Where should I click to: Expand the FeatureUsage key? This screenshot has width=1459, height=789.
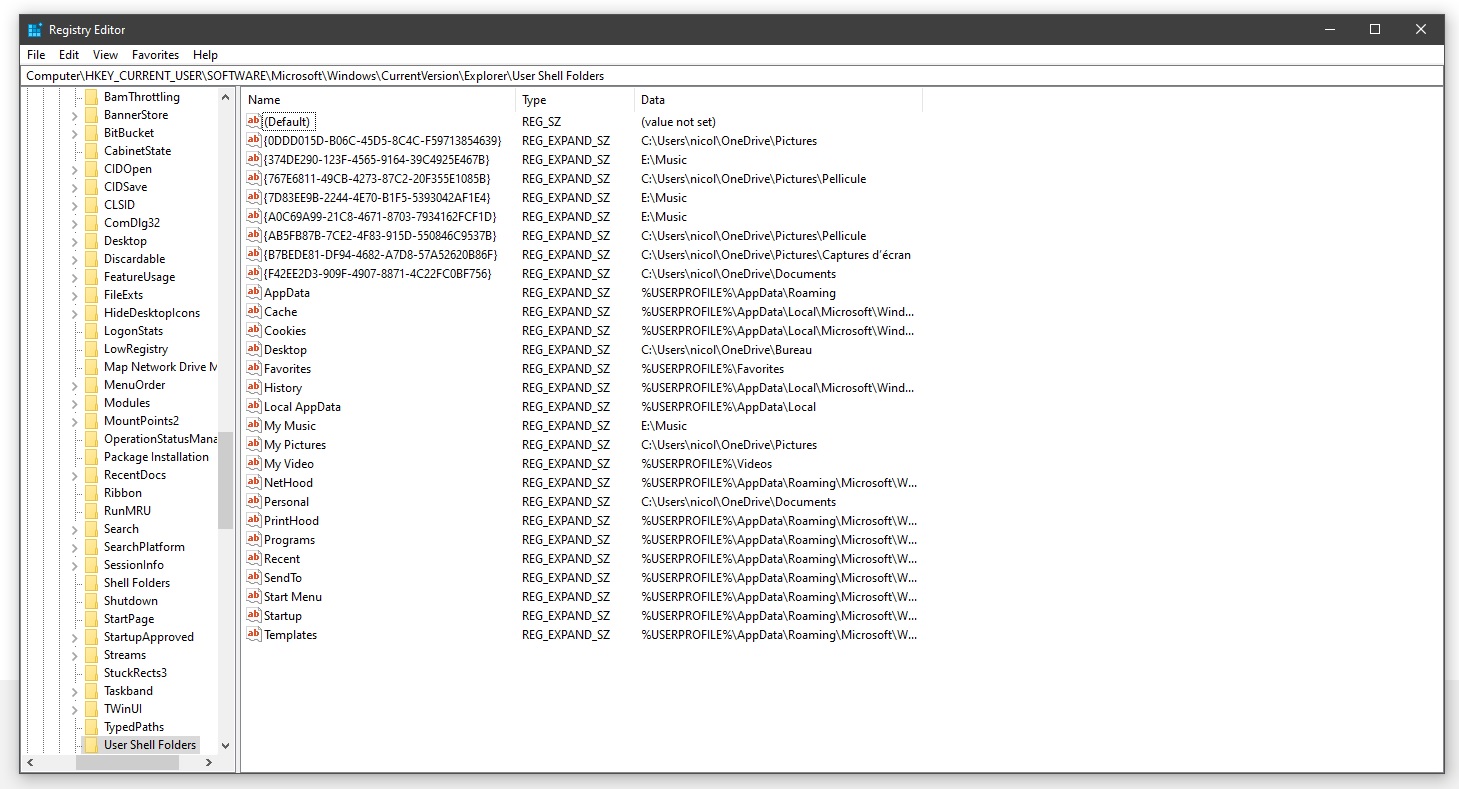(x=74, y=277)
